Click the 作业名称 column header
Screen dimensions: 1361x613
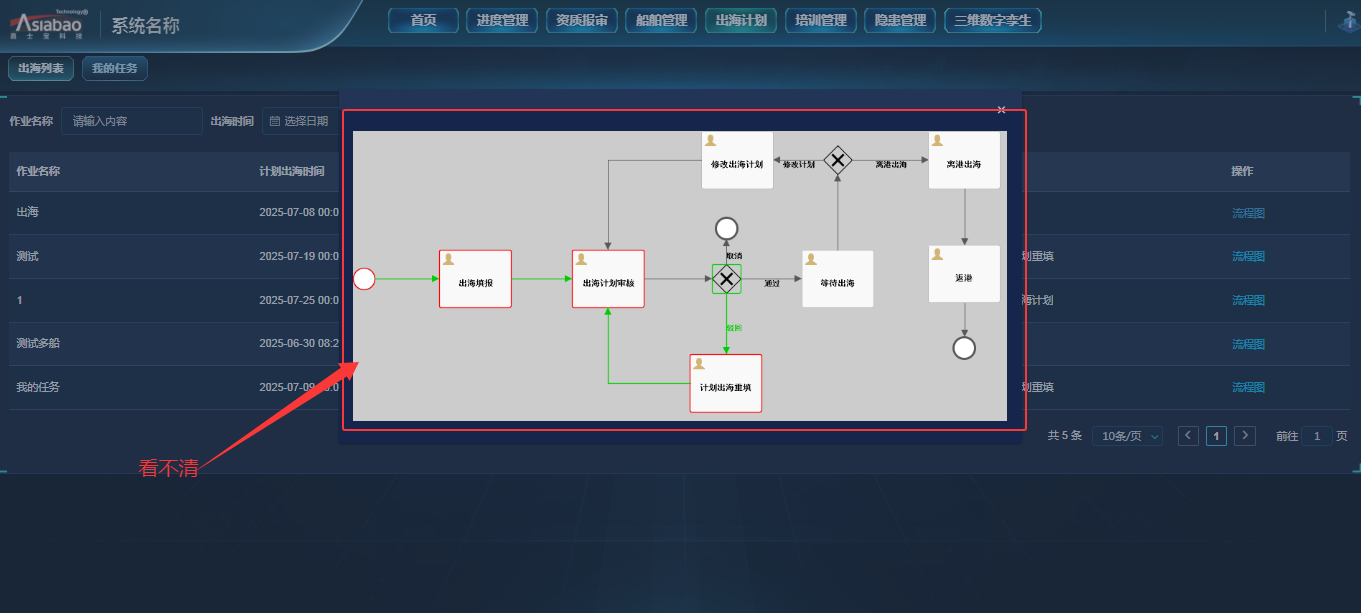(x=38, y=171)
